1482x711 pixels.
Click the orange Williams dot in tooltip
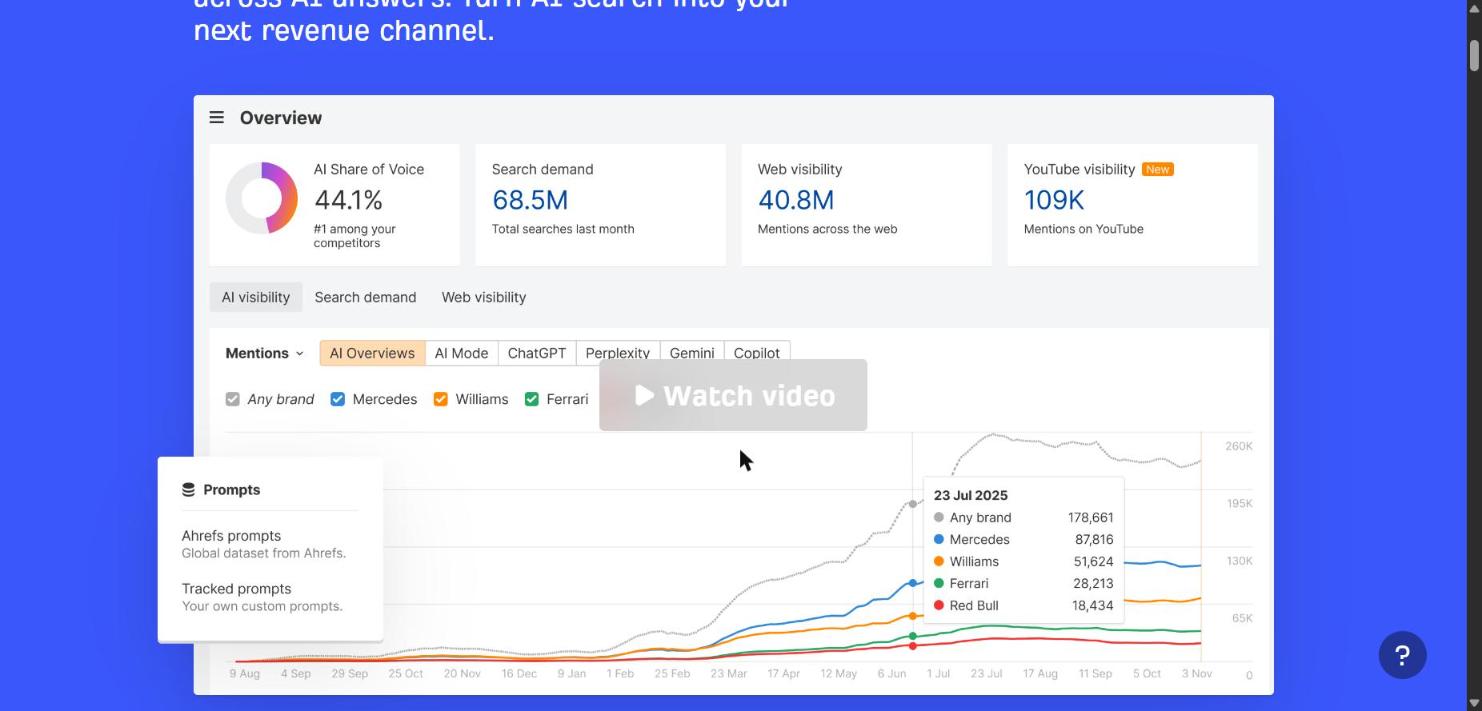click(x=938, y=561)
